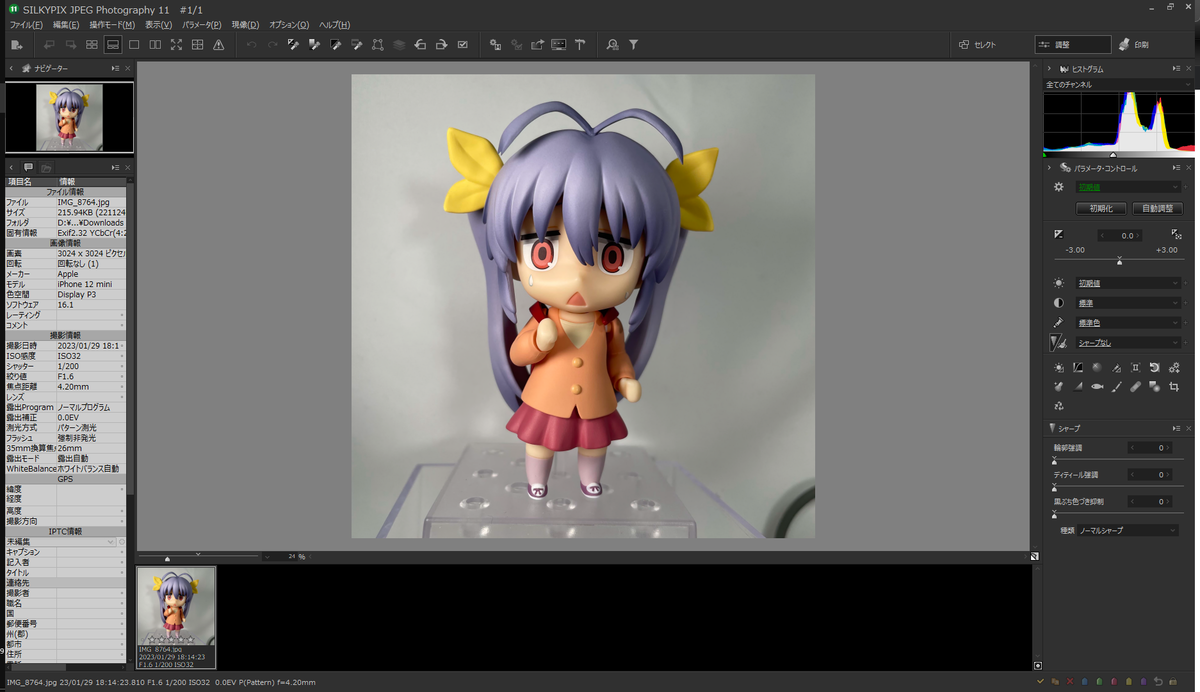Collapse the パラメータ・コントロール panel chevron
This screenshot has height=692, width=1200.
click(x=1050, y=168)
